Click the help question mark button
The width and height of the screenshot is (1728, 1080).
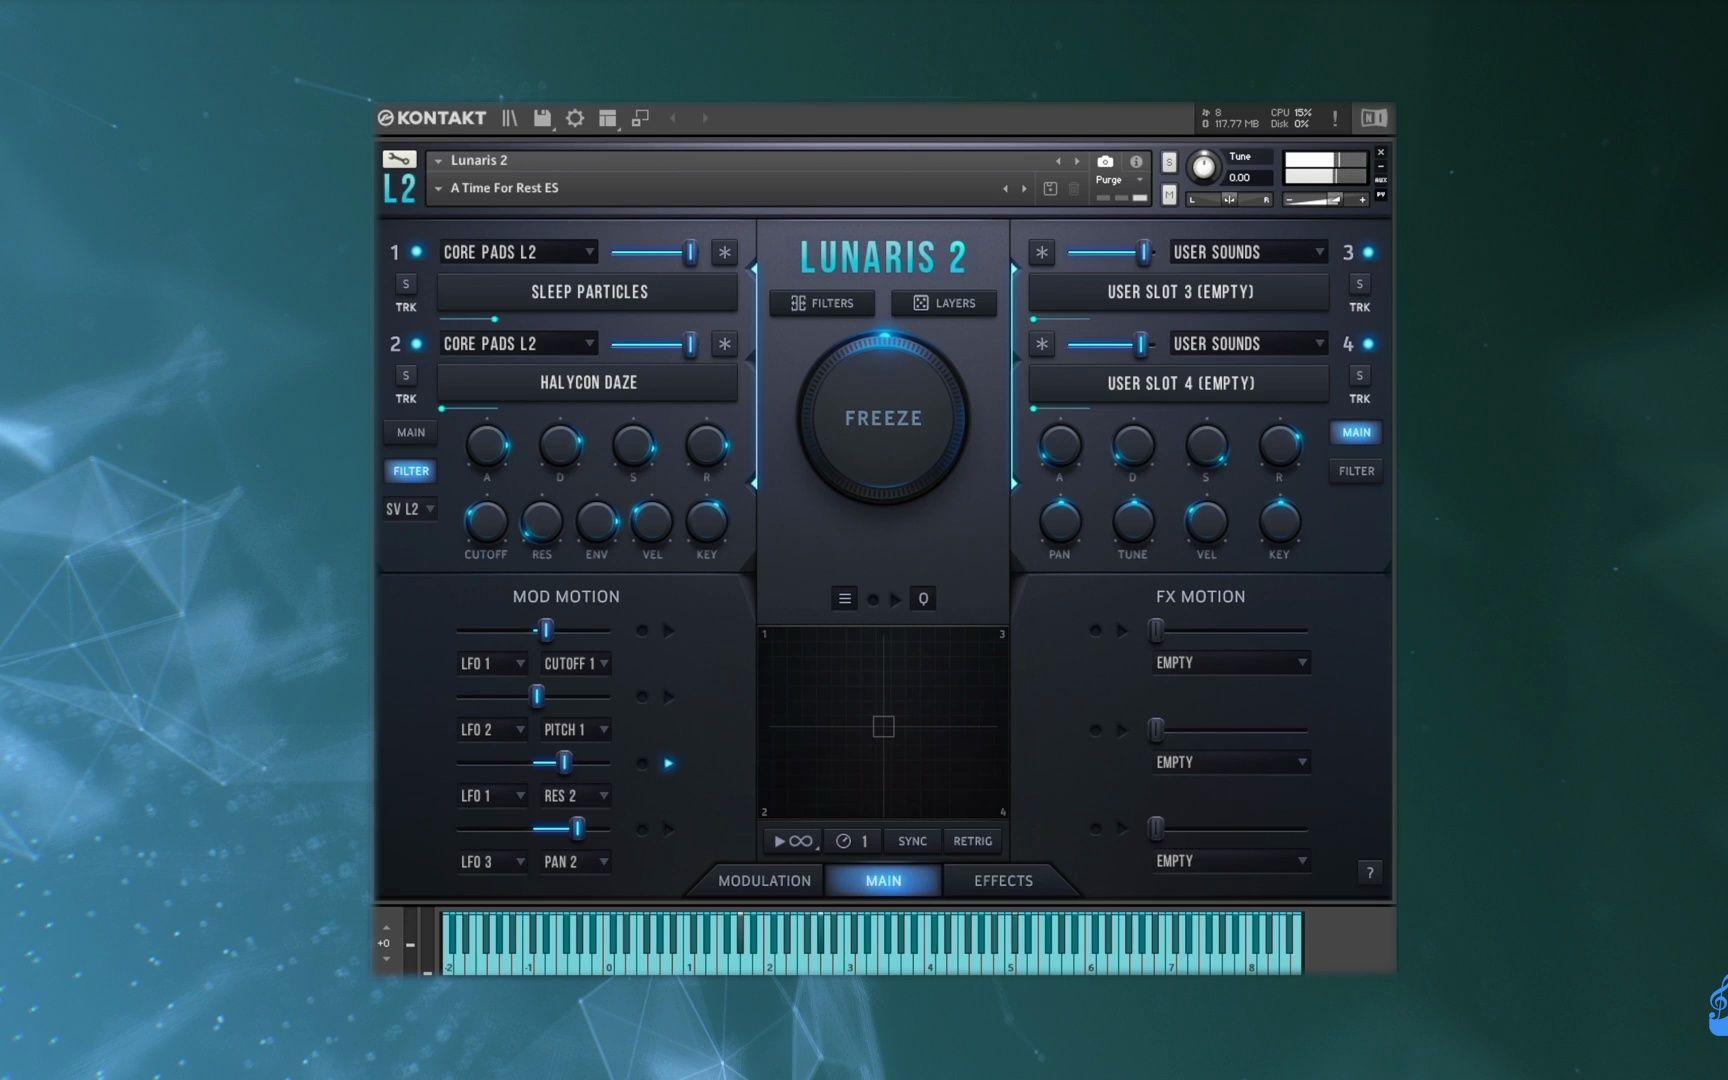pyautogui.click(x=1370, y=872)
